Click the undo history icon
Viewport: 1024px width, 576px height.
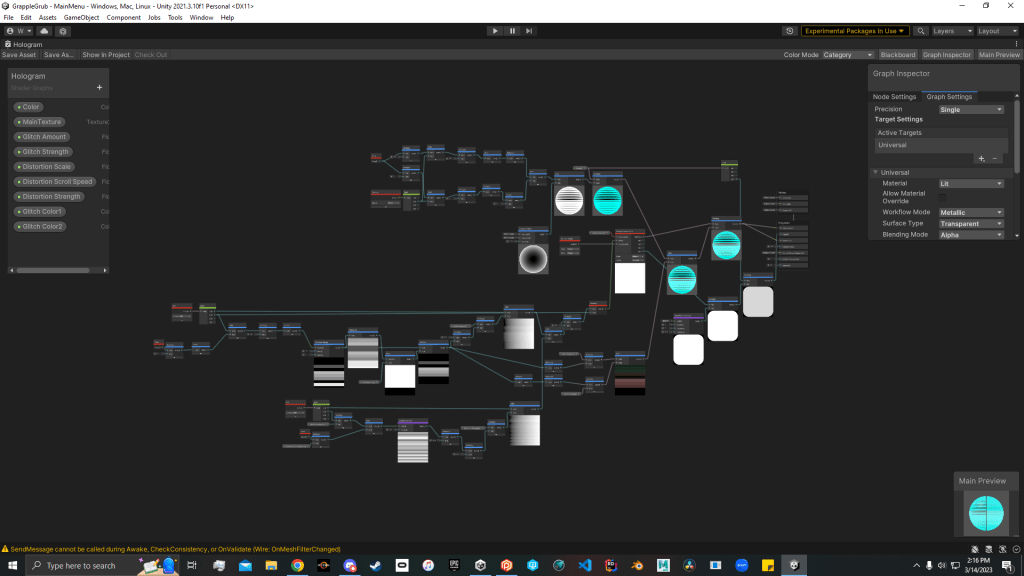790,31
